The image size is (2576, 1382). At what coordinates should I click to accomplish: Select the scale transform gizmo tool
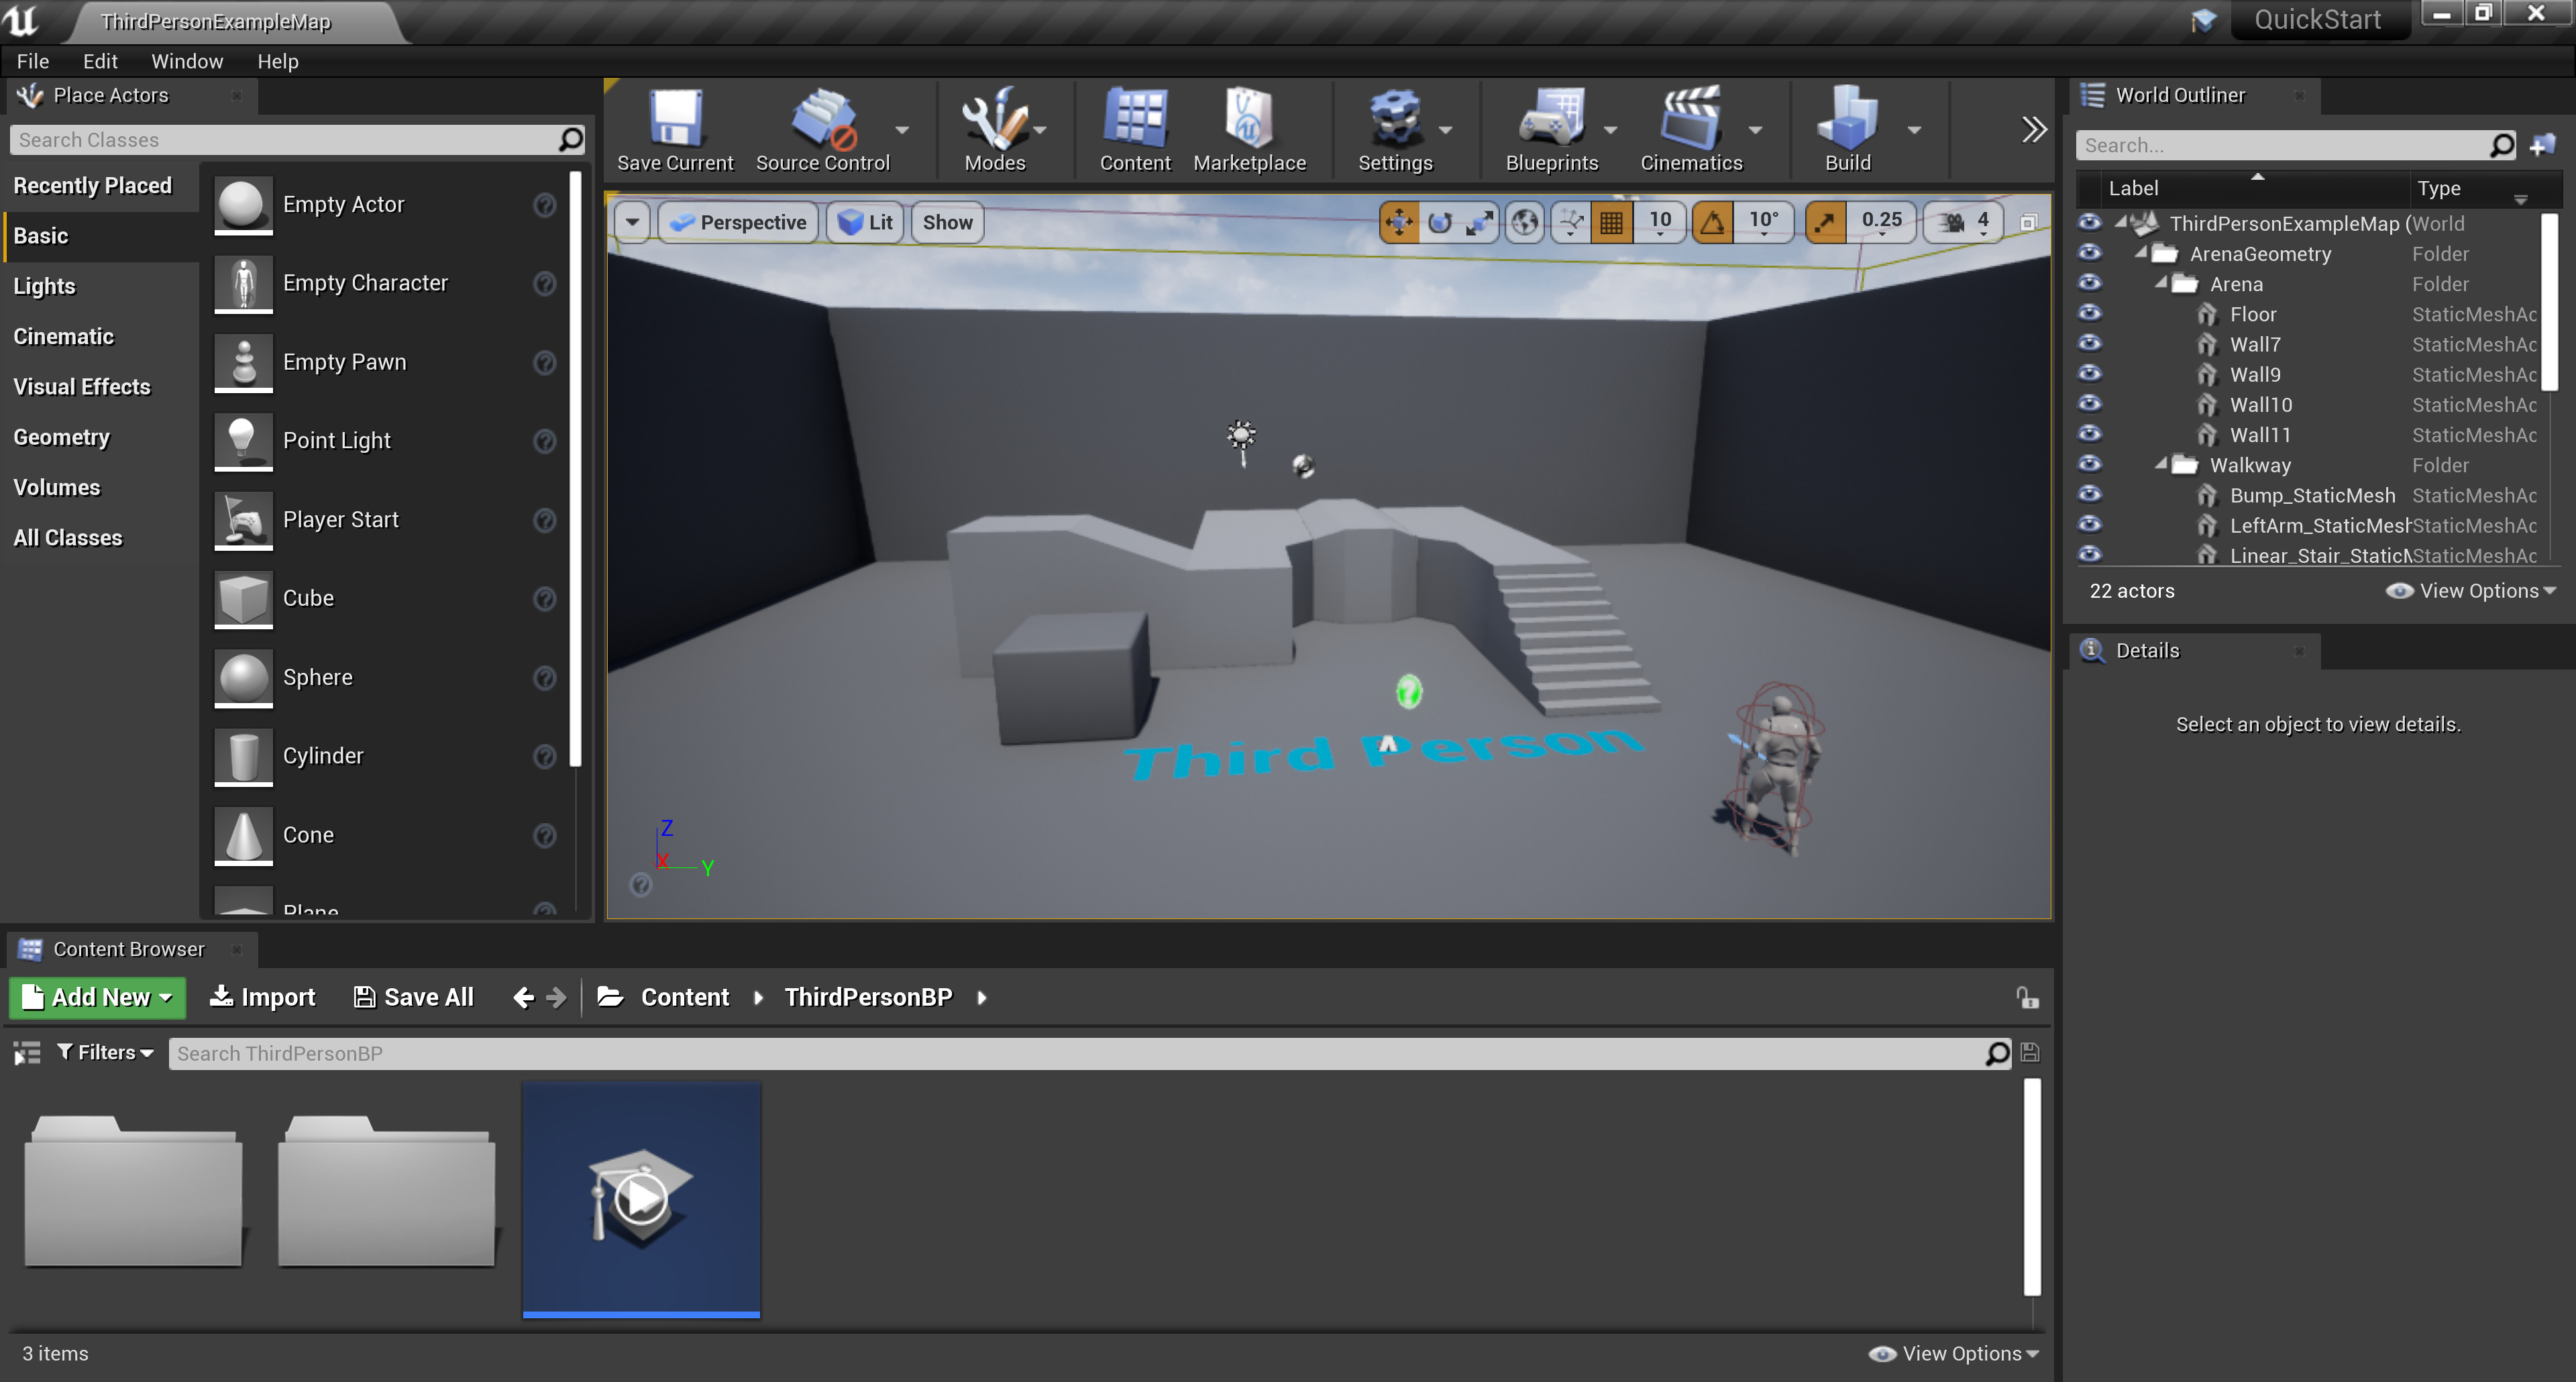click(1479, 222)
